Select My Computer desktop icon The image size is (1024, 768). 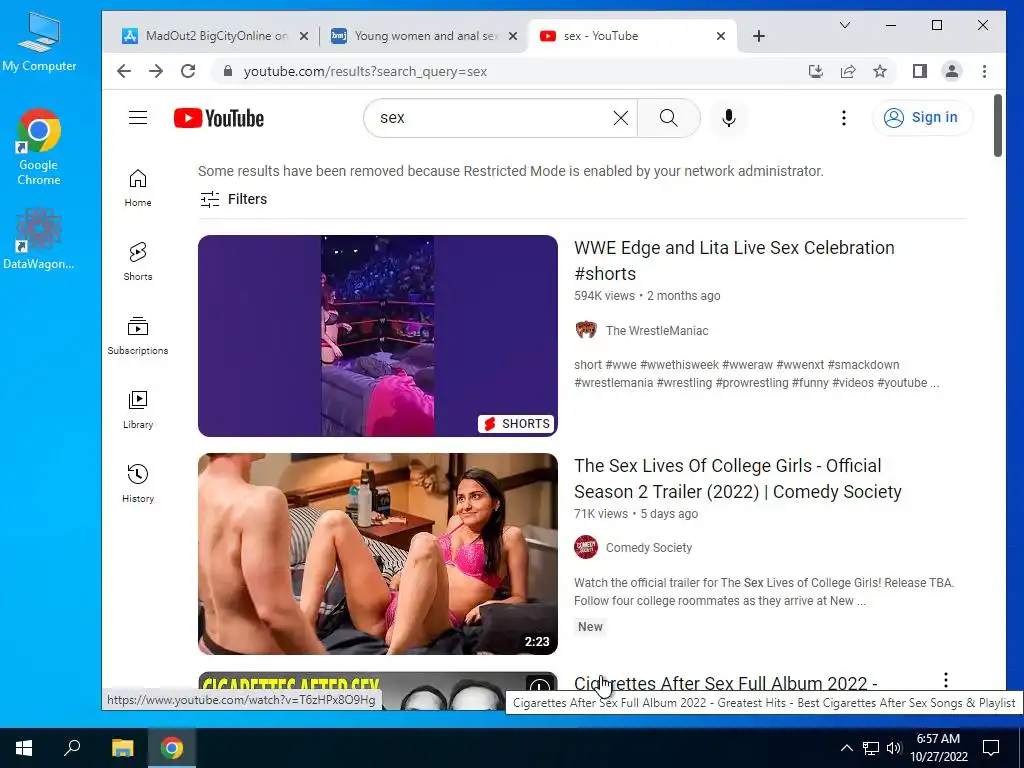click(39, 42)
